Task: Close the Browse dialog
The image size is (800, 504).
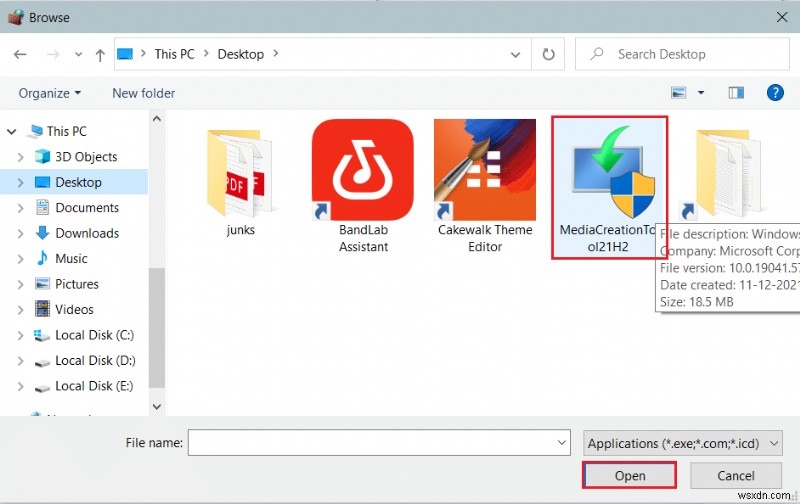Action: pos(782,17)
